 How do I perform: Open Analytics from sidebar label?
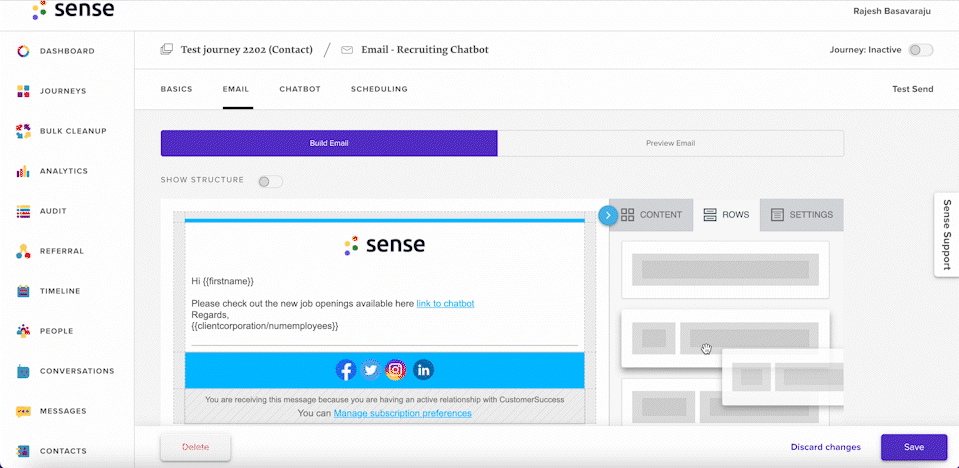pos(64,171)
